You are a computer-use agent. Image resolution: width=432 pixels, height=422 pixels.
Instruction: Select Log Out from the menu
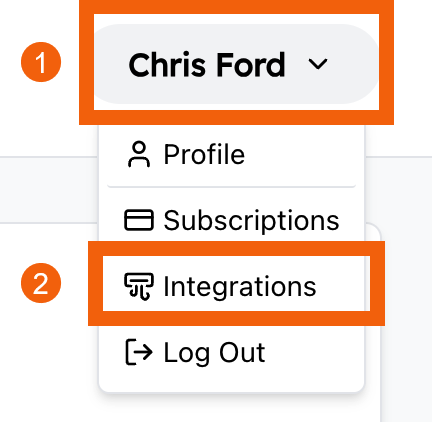coord(232,352)
